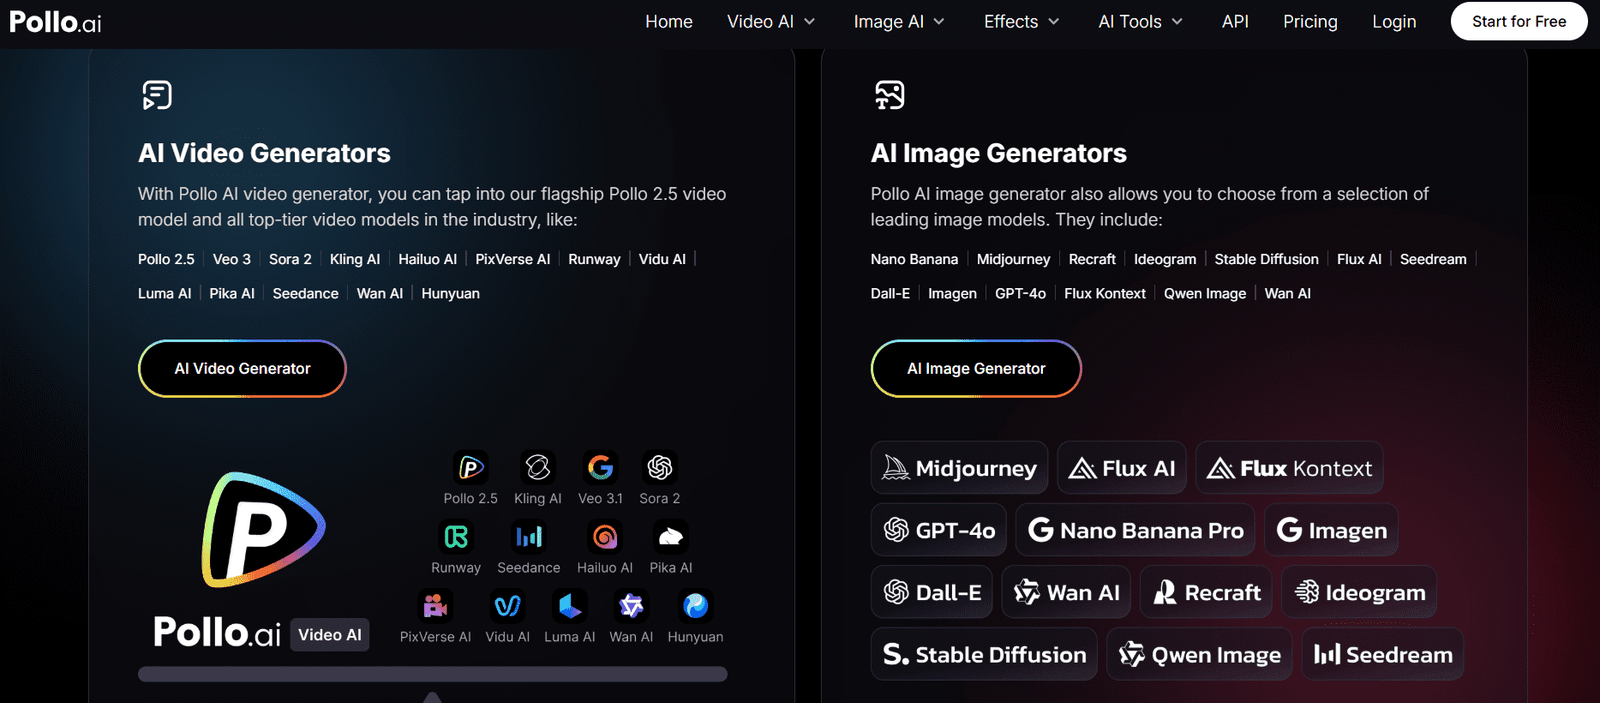Open the Veo 3.1 Google icon
Screen dimensions: 1600x703
click(600, 468)
